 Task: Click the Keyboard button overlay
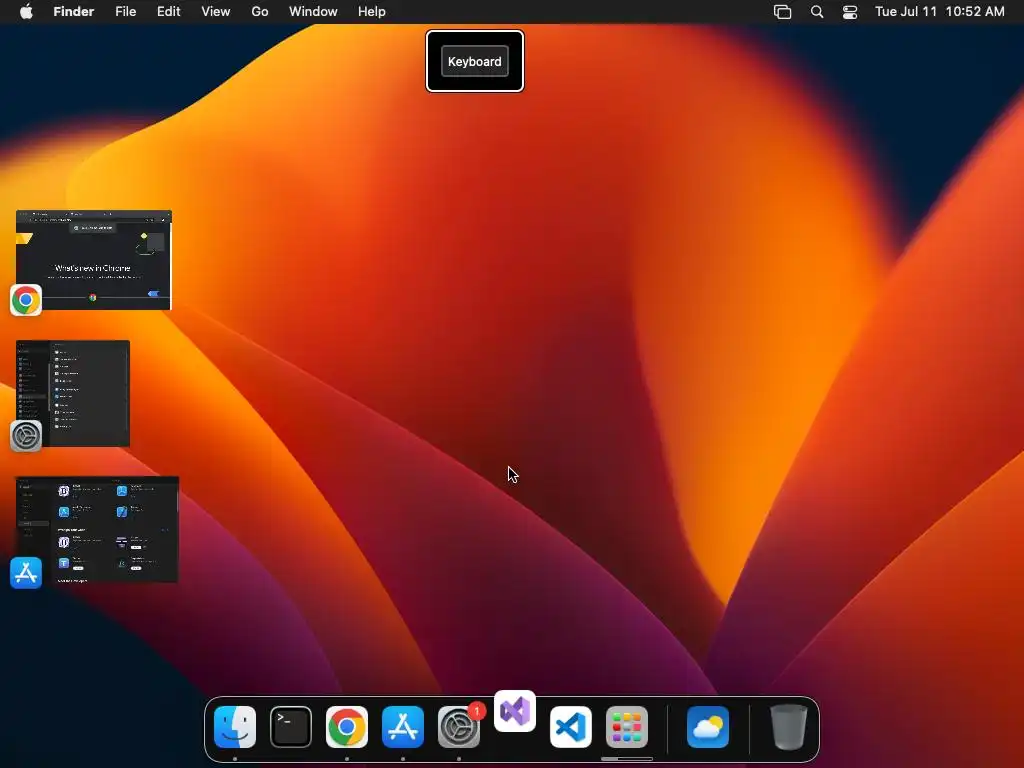[475, 61]
